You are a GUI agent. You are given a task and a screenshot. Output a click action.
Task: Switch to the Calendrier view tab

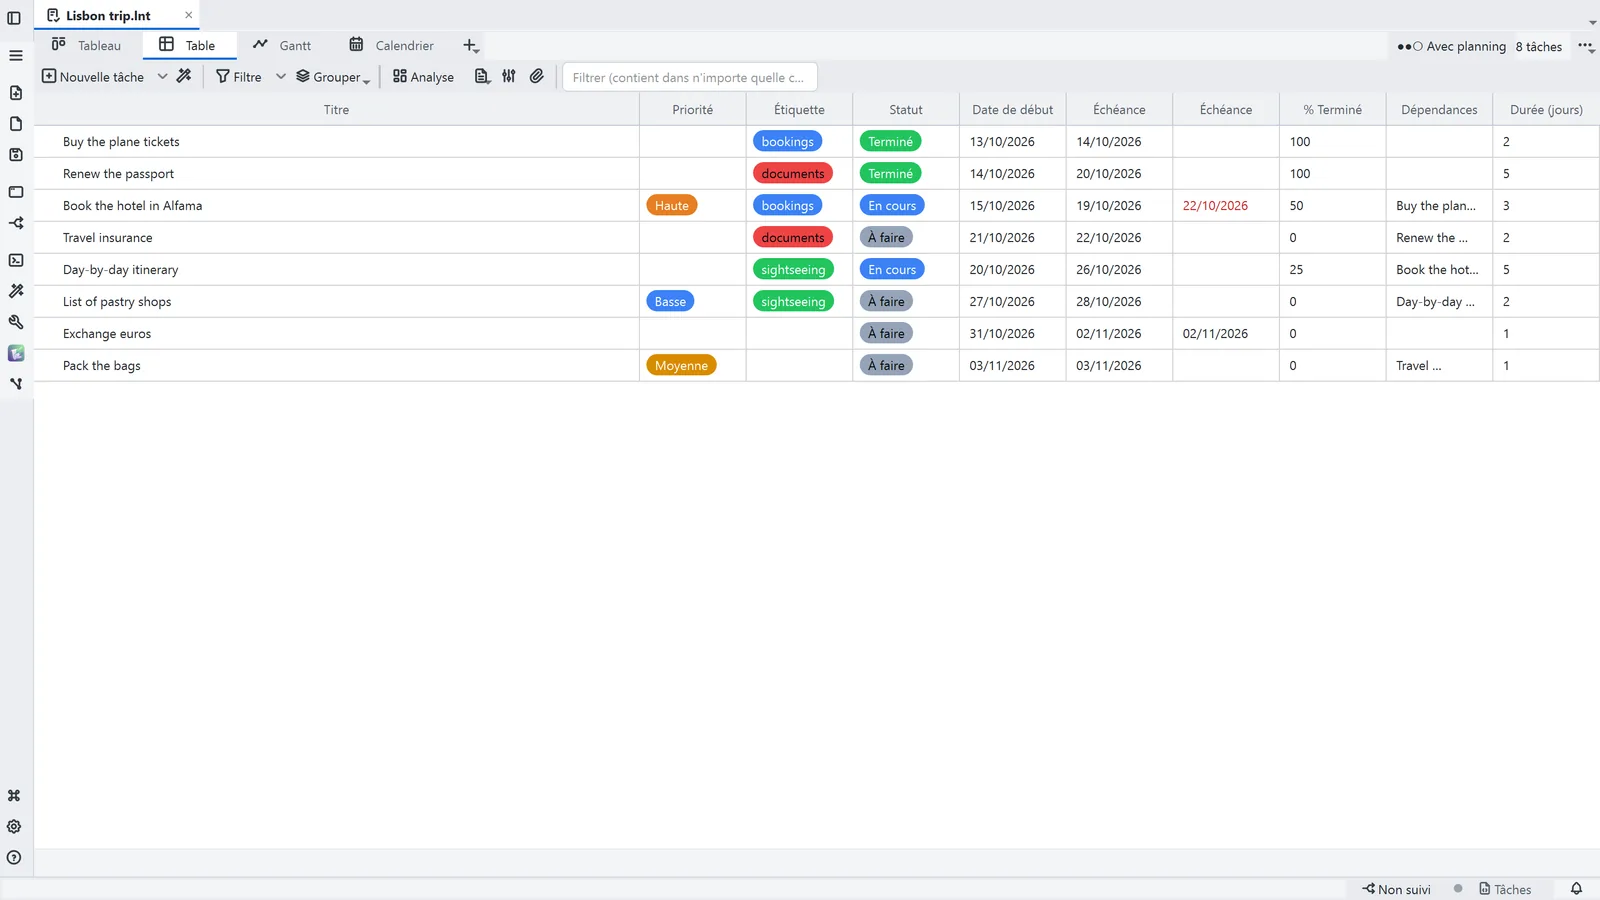pyautogui.click(x=391, y=45)
